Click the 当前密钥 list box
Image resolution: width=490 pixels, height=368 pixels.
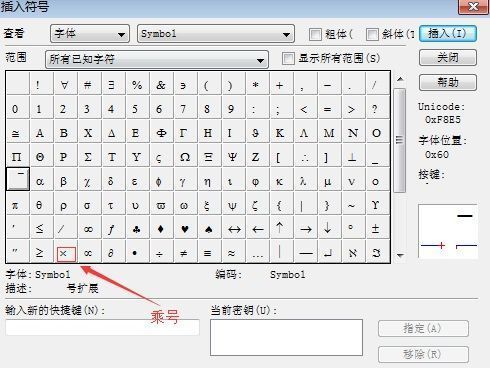point(286,337)
